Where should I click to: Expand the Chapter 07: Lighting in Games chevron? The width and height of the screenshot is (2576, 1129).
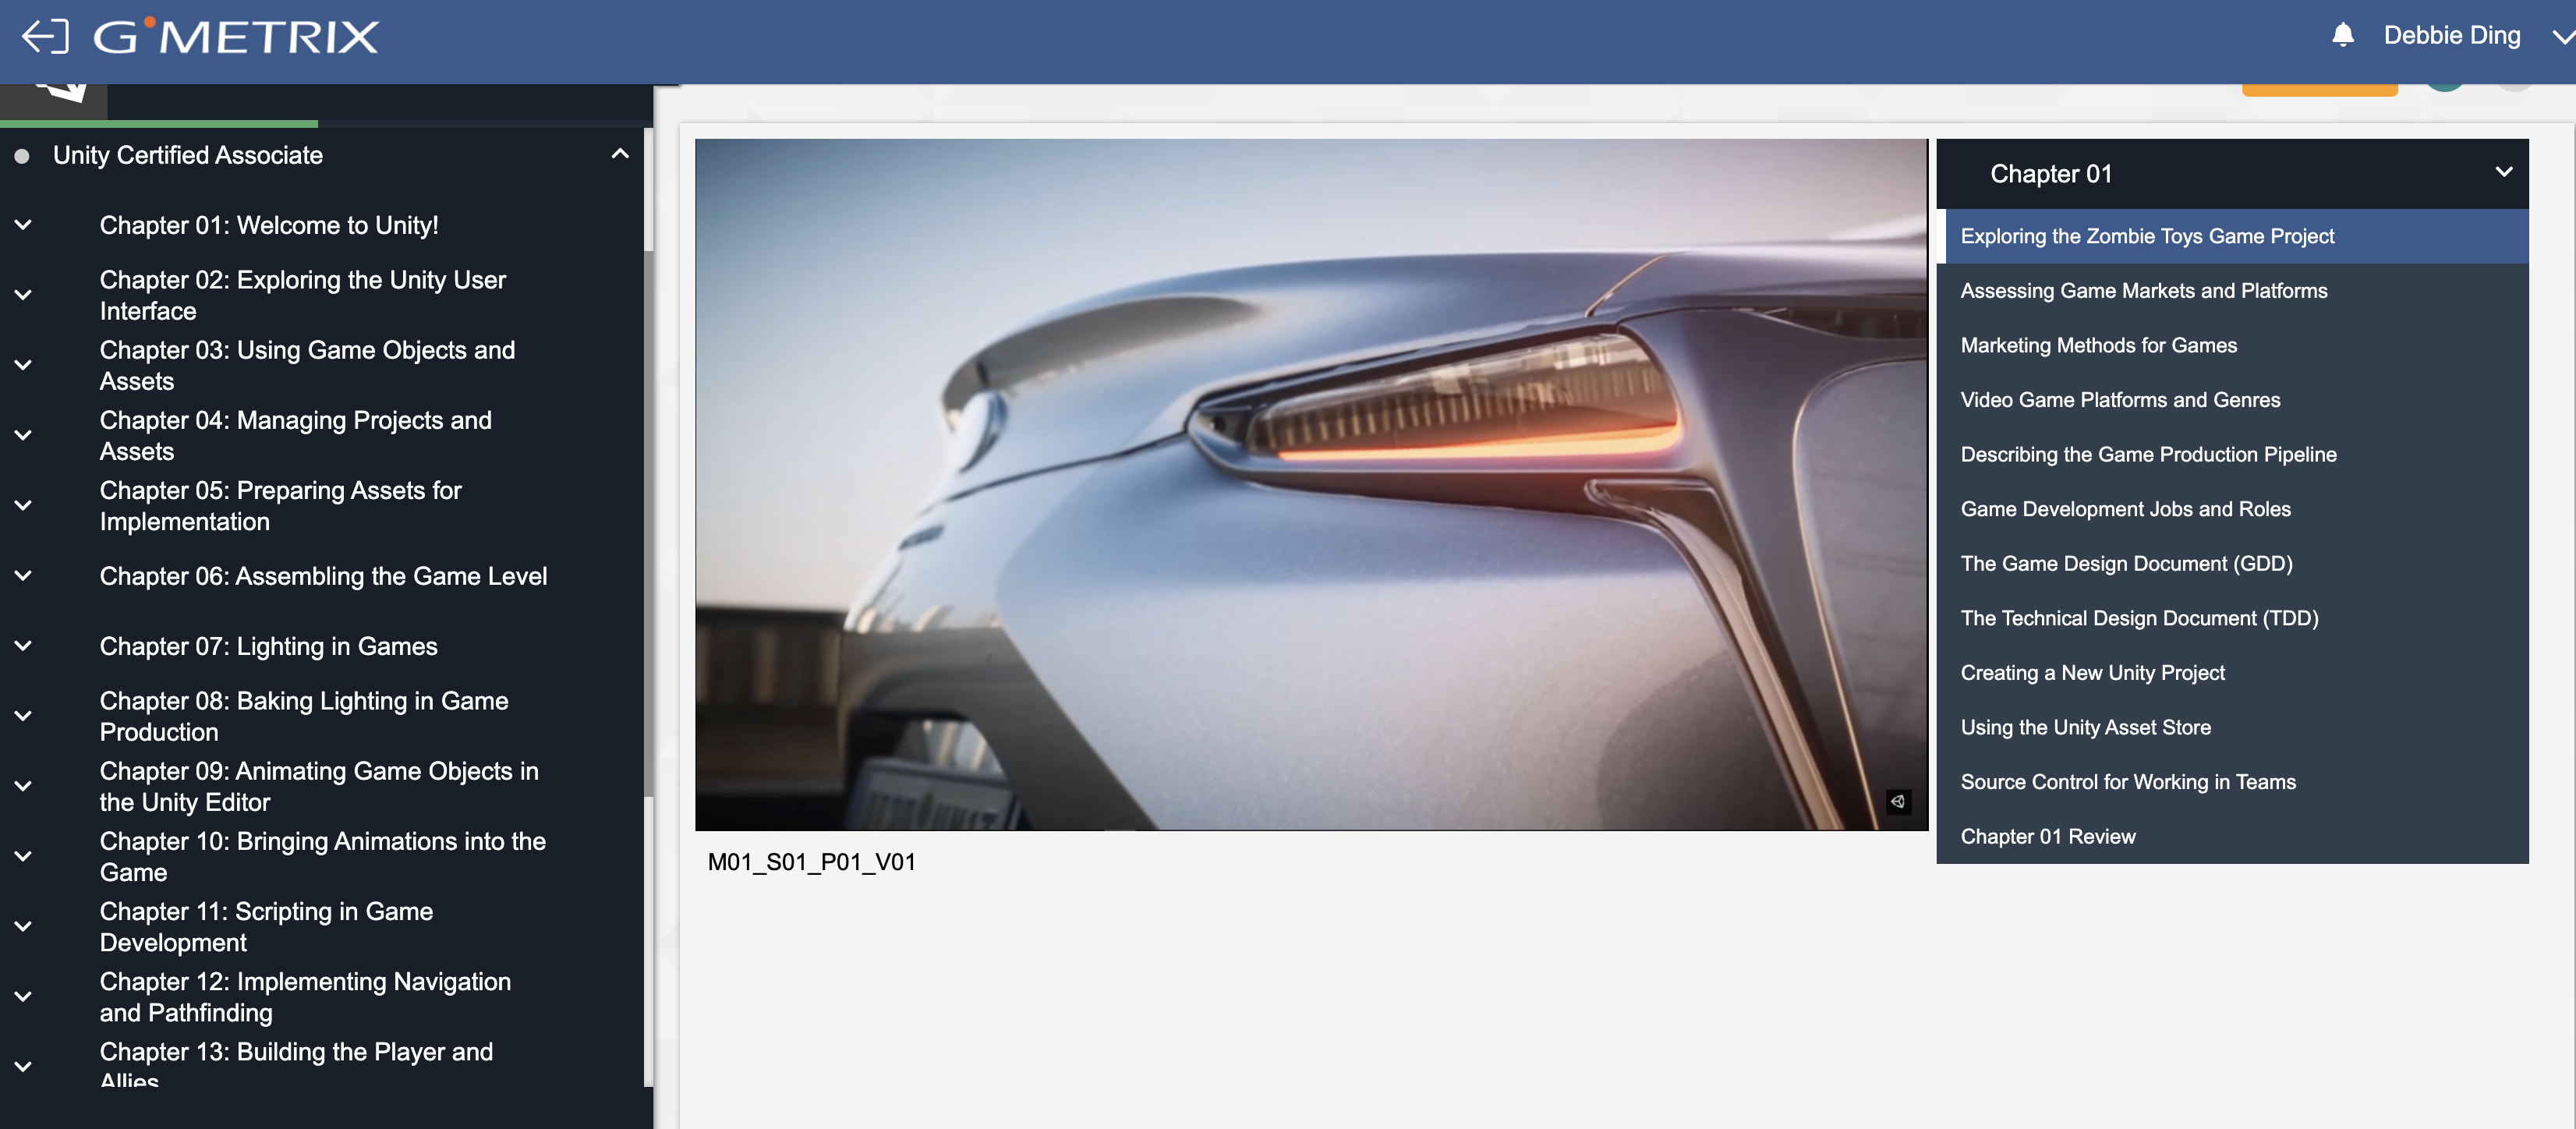click(23, 646)
